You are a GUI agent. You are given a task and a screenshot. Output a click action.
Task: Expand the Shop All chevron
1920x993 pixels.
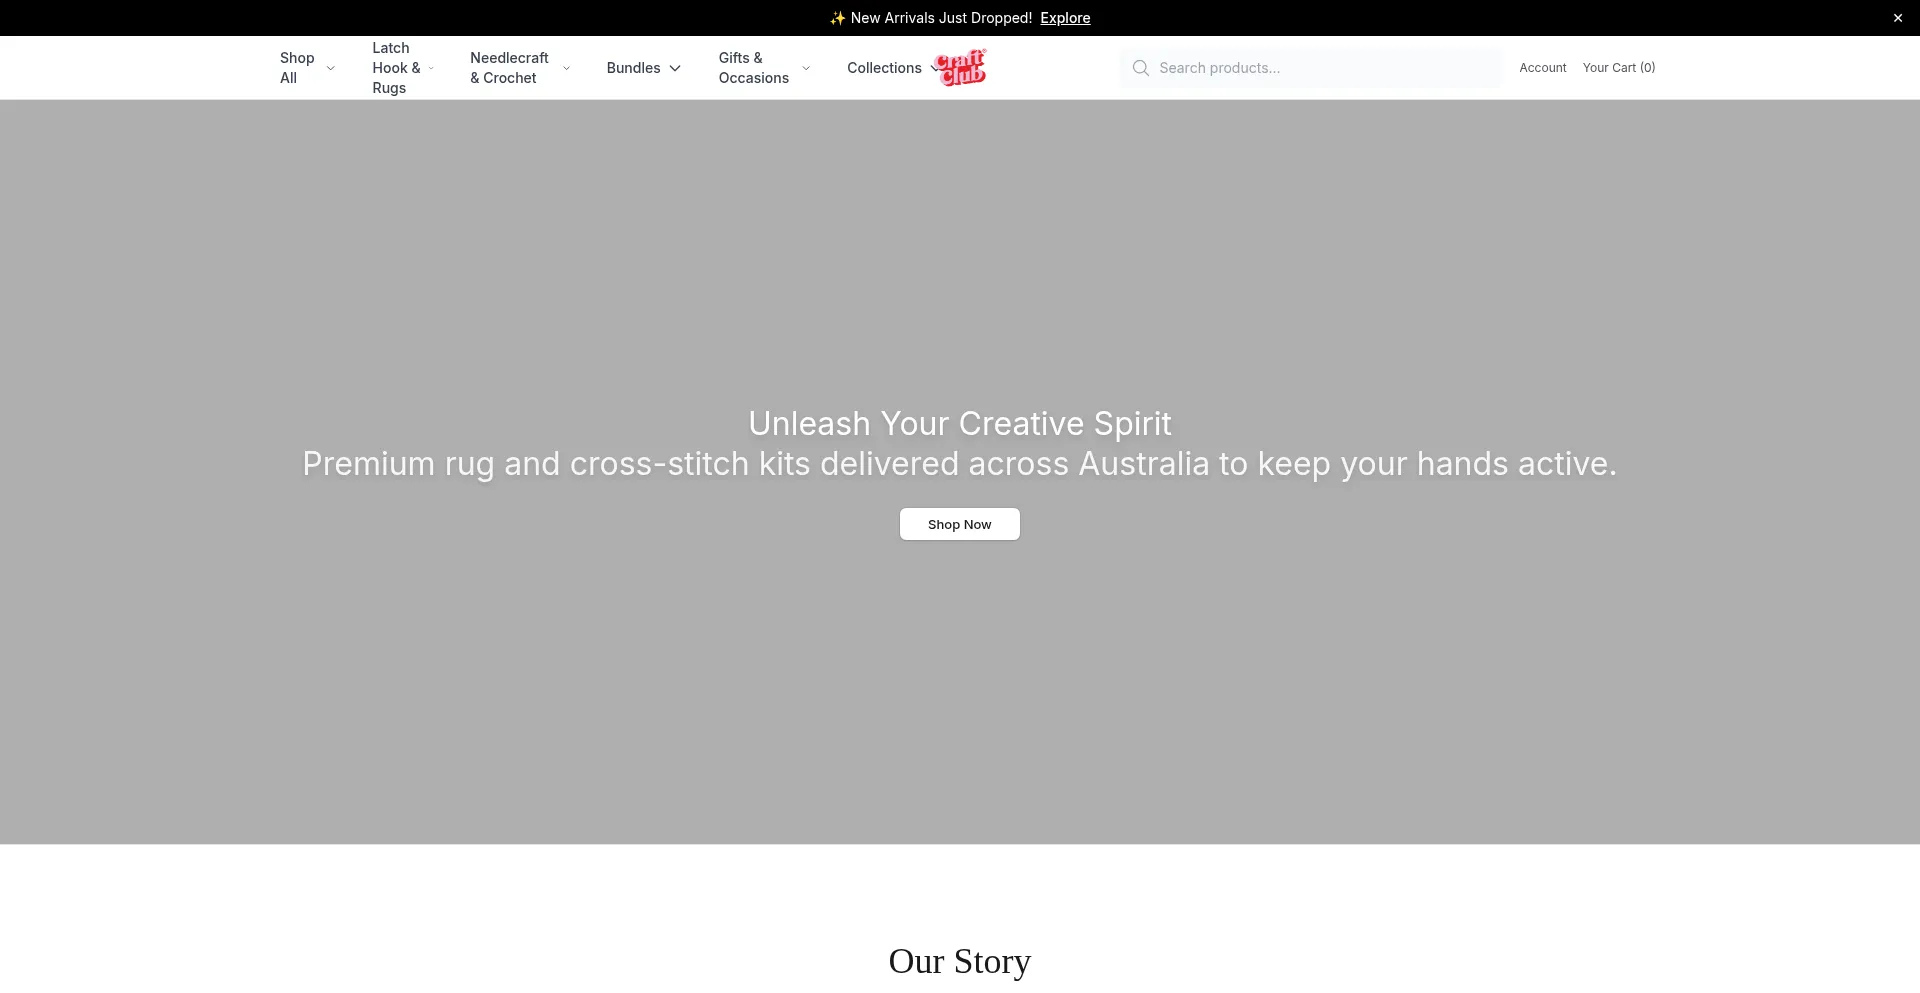(330, 68)
